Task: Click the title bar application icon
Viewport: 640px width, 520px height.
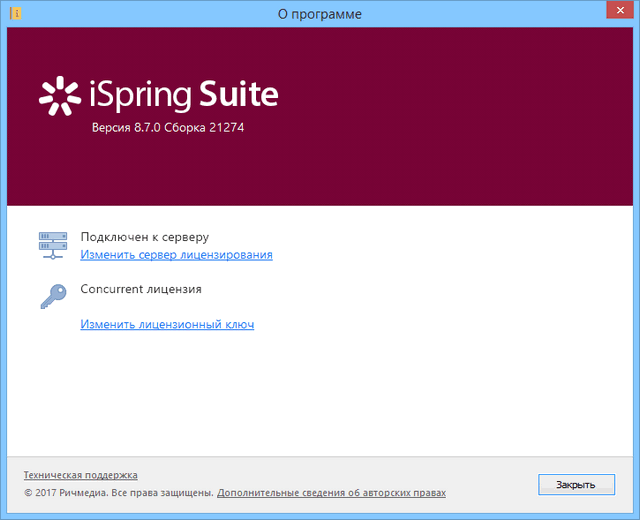Action: click(14, 14)
